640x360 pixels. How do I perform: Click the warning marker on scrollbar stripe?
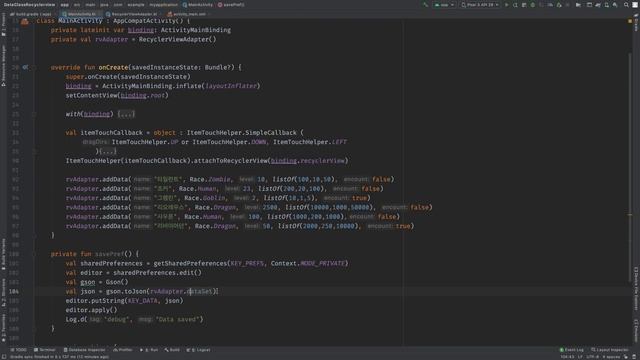[x=630, y=215]
